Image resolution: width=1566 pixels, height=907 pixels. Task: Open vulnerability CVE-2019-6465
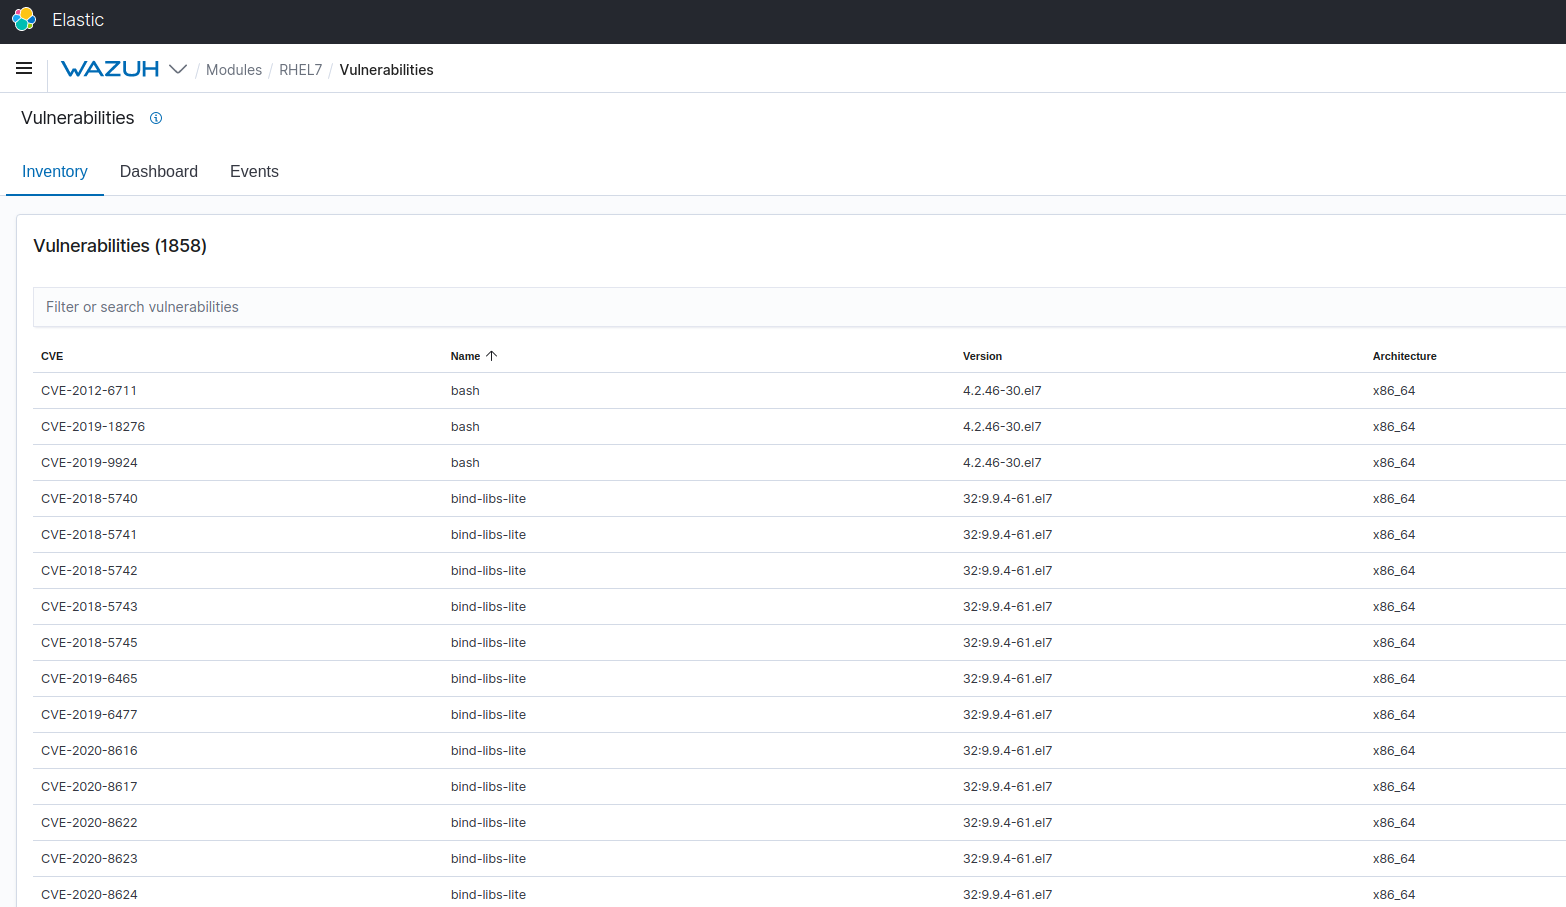(x=89, y=678)
